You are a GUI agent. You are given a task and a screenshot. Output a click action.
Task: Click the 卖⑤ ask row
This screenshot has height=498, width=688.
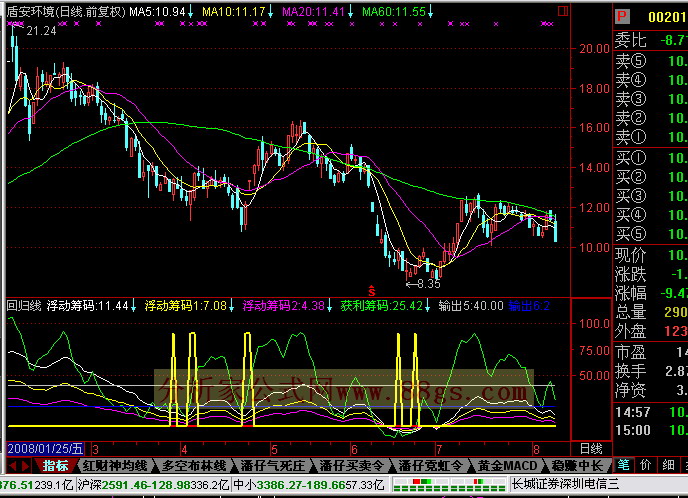tap(651, 61)
